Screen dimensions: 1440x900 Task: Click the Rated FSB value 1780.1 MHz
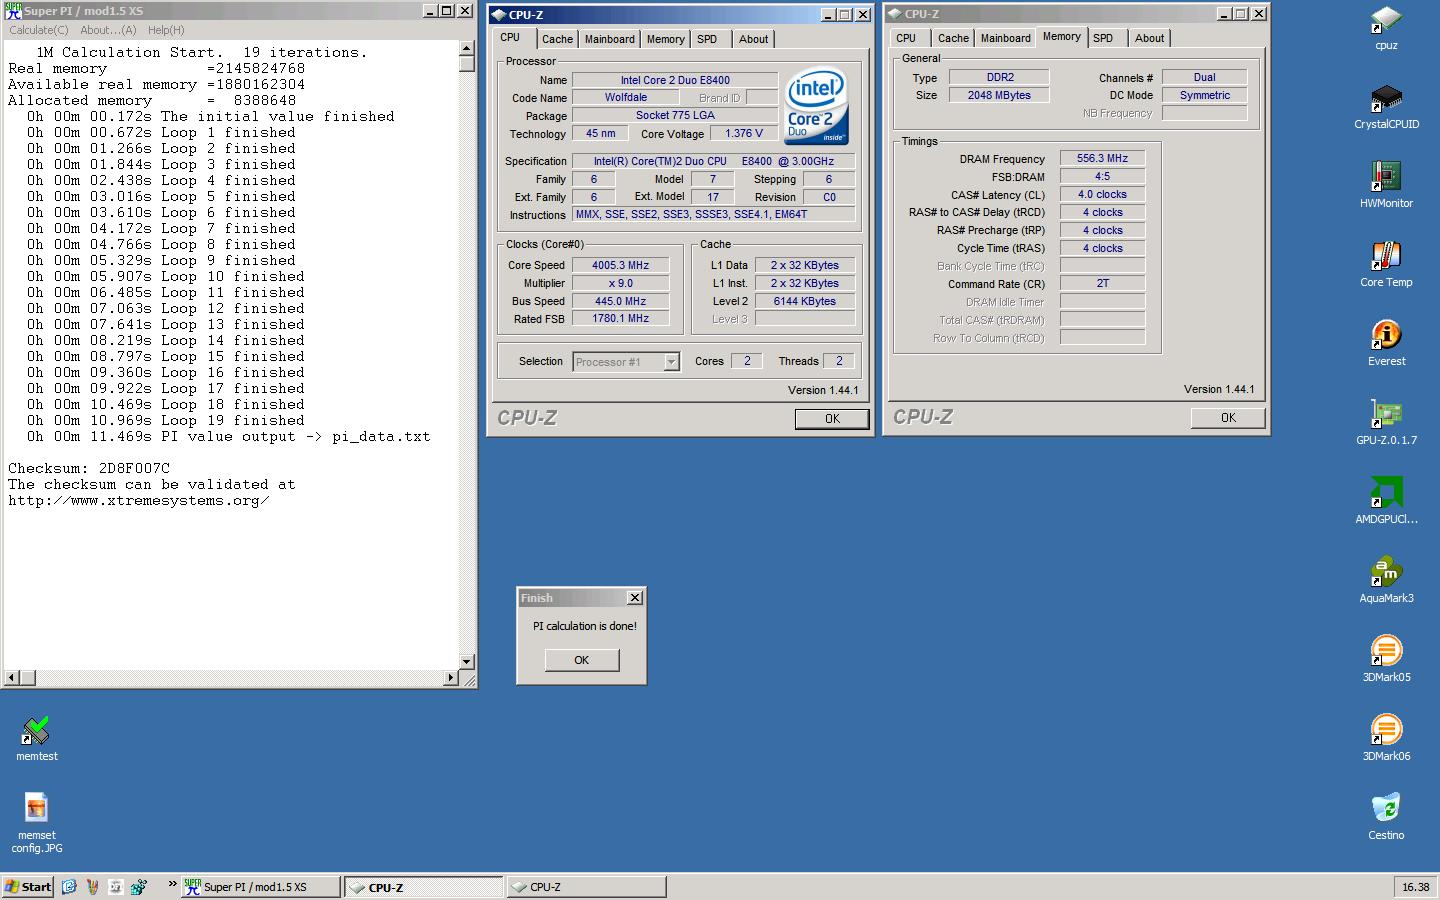tap(621, 318)
